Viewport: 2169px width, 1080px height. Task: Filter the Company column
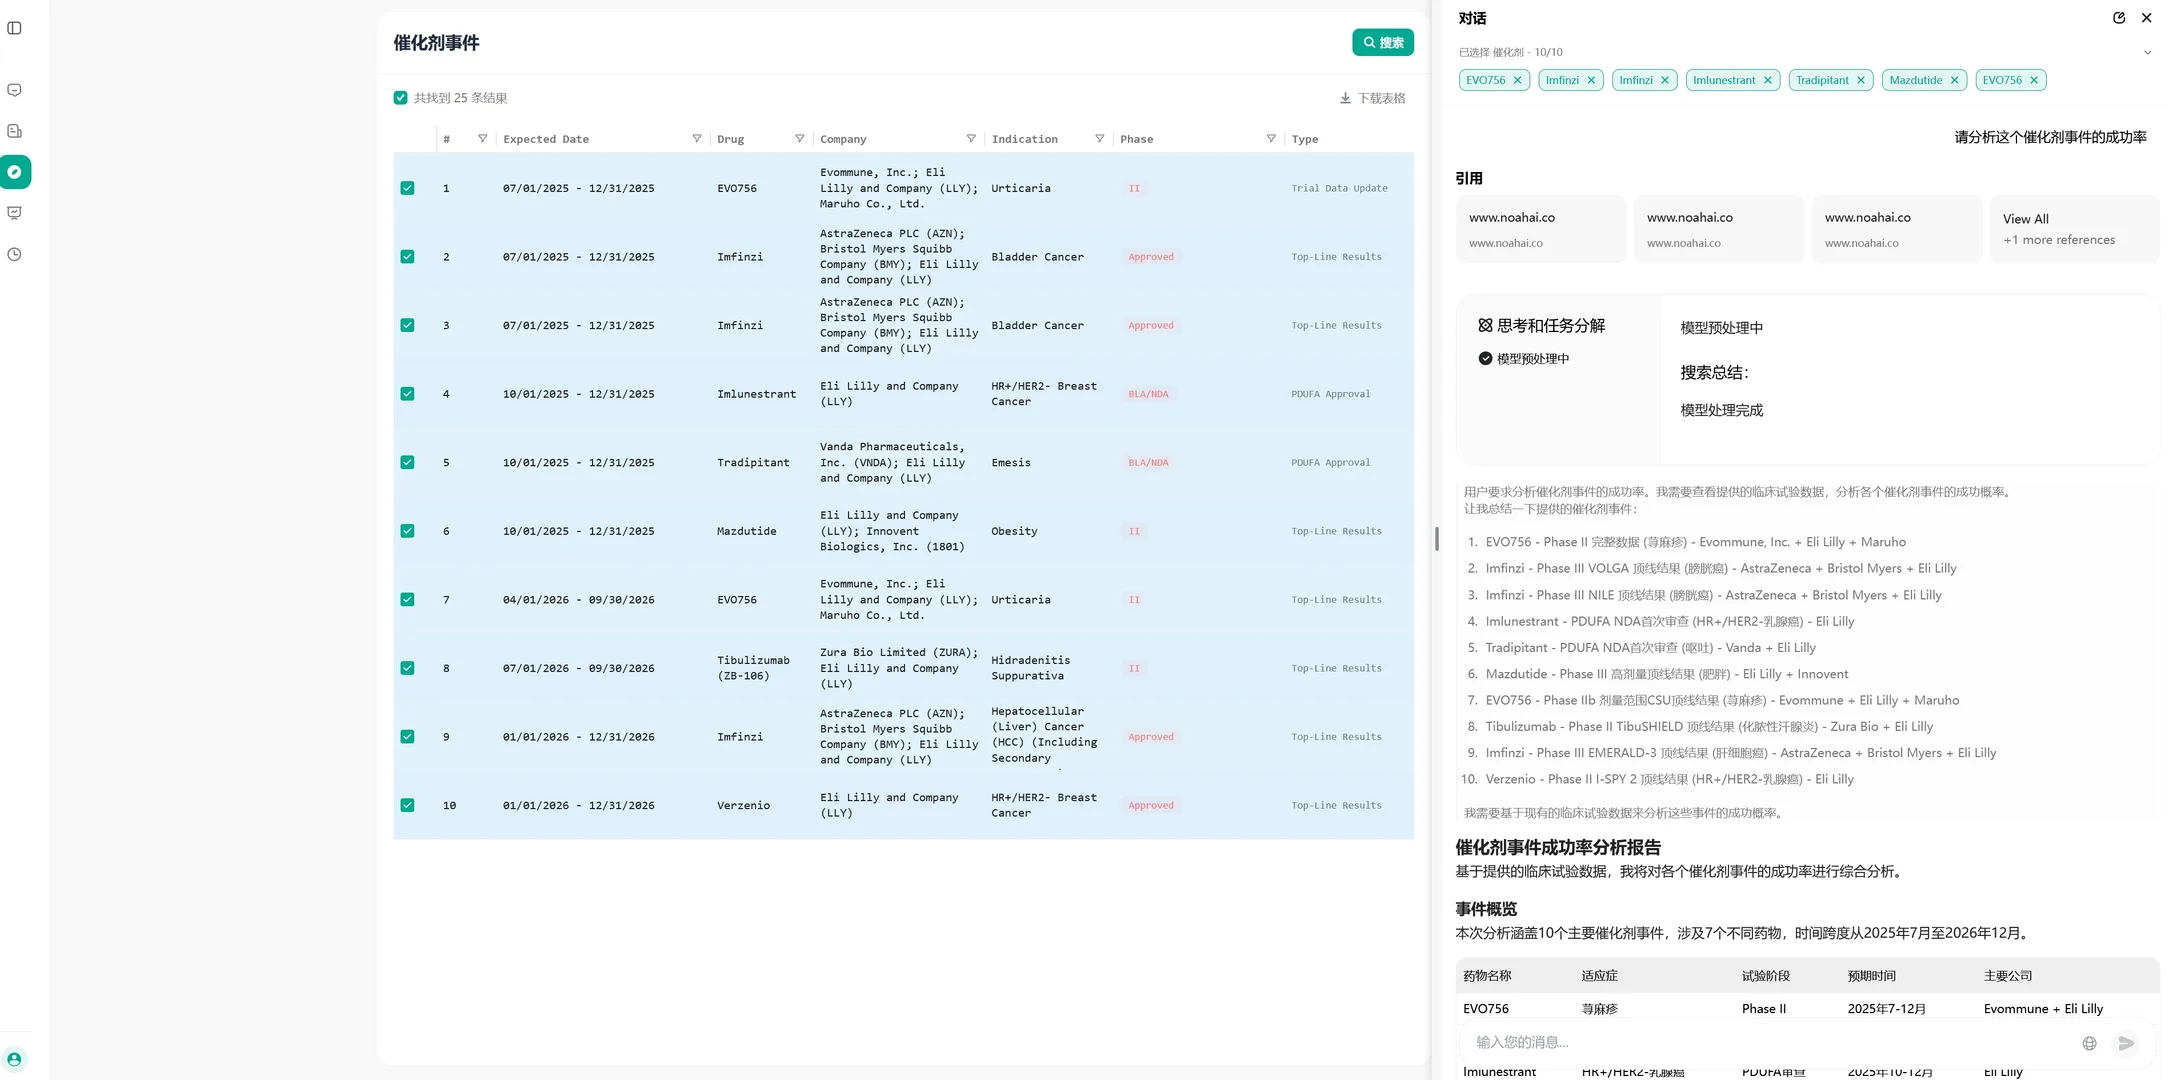(x=971, y=139)
